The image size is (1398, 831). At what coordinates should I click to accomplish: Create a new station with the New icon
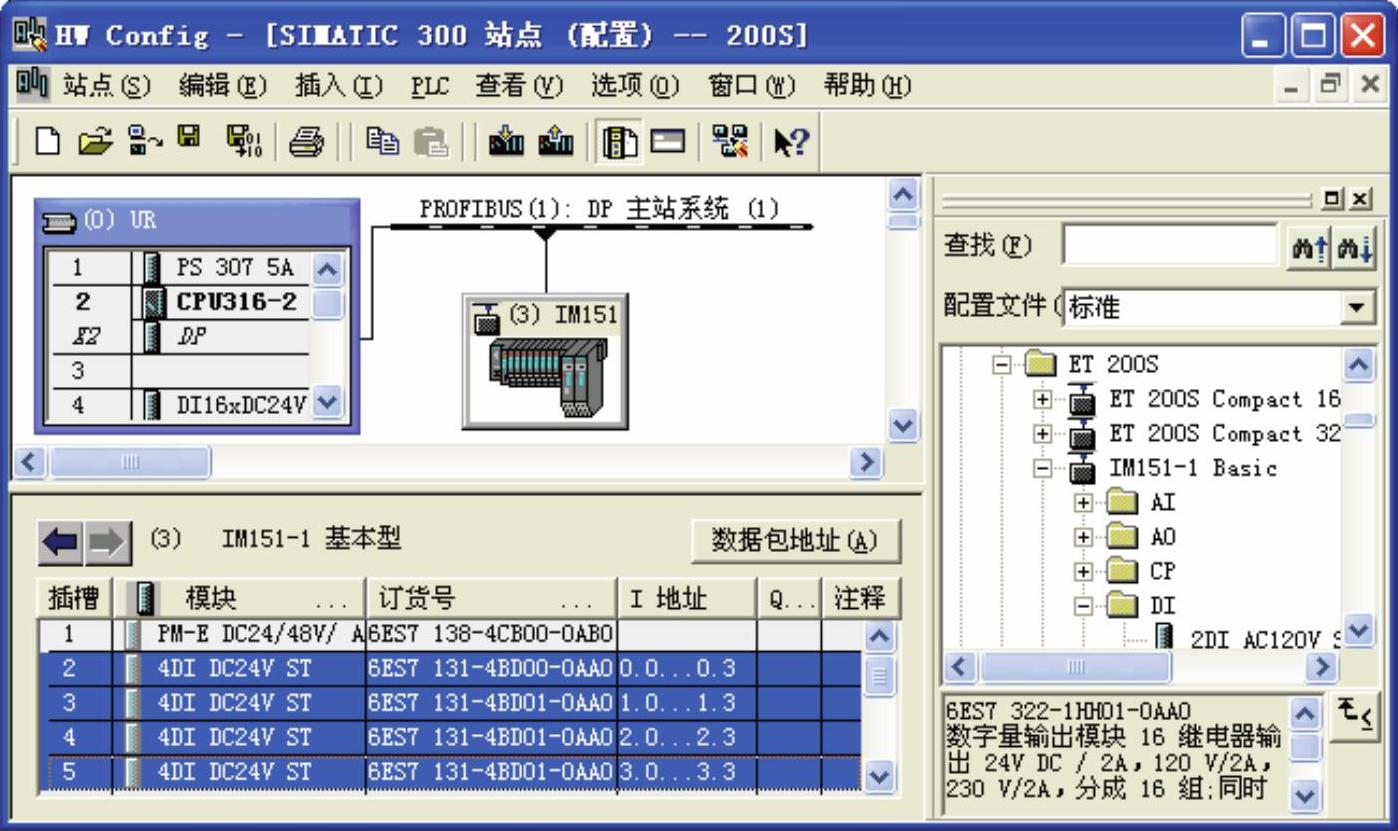pyautogui.click(x=47, y=144)
